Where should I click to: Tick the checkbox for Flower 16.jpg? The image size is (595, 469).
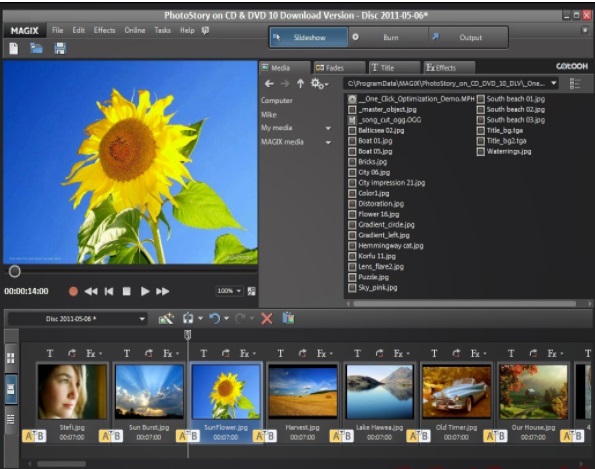tap(352, 214)
